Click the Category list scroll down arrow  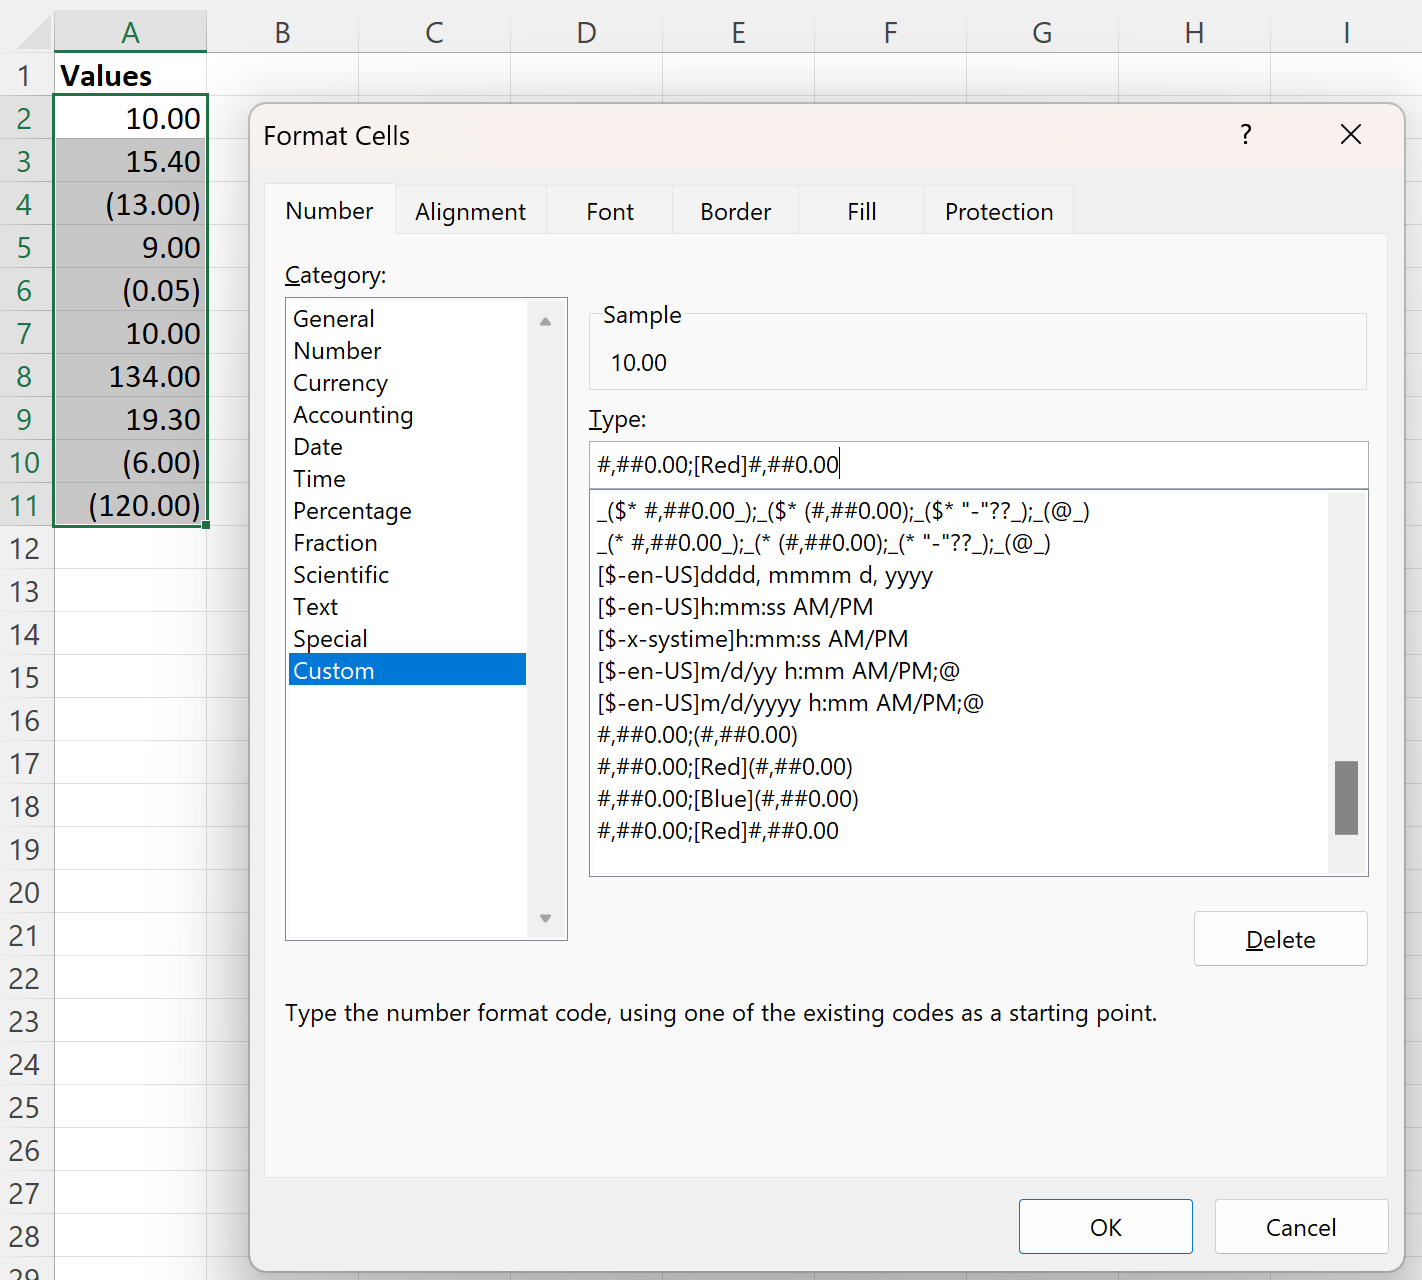pyautogui.click(x=545, y=918)
